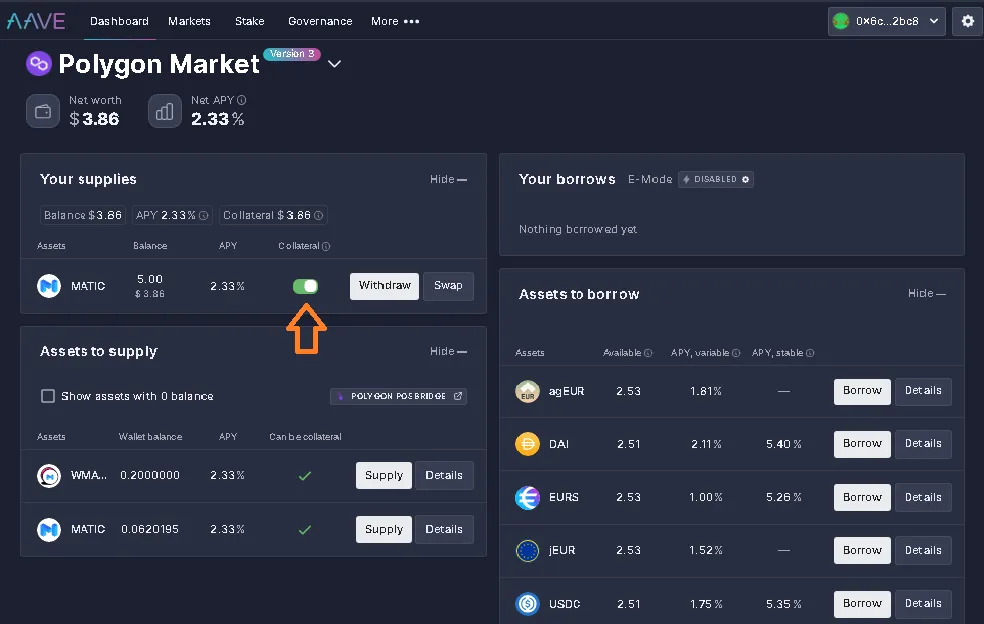Image resolution: width=984 pixels, height=624 pixels.
Task: Check Show assets with 0 balance
Action: [48, 396]
